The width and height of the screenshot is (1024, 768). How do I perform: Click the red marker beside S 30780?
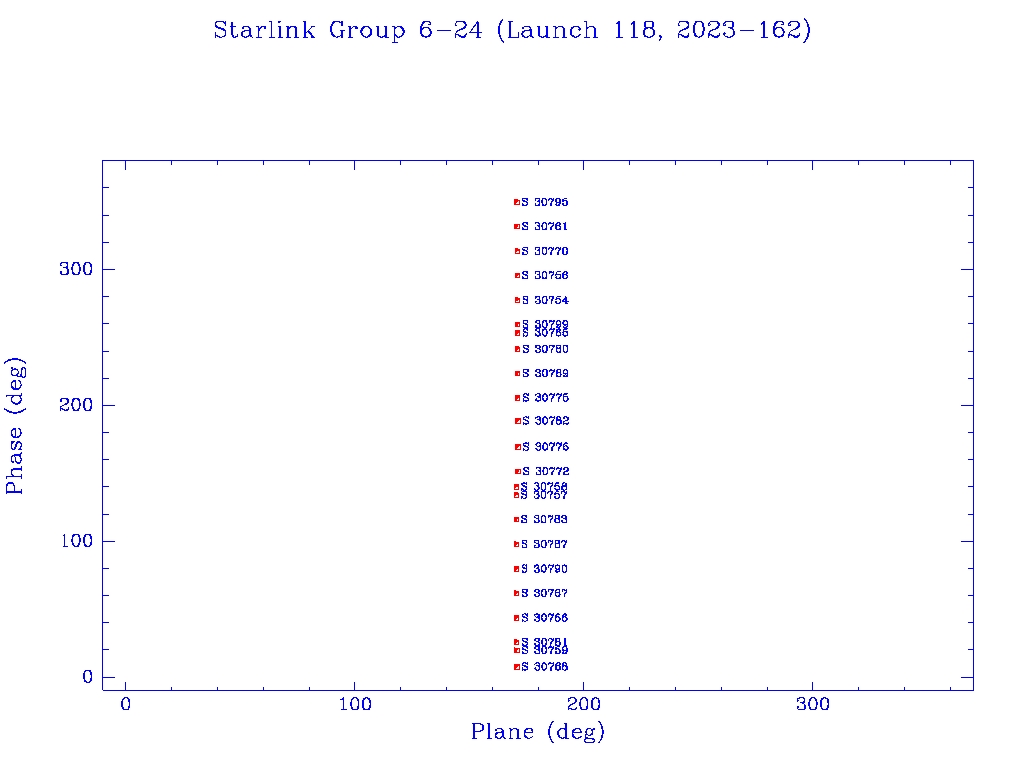click(x=517, y=349)
